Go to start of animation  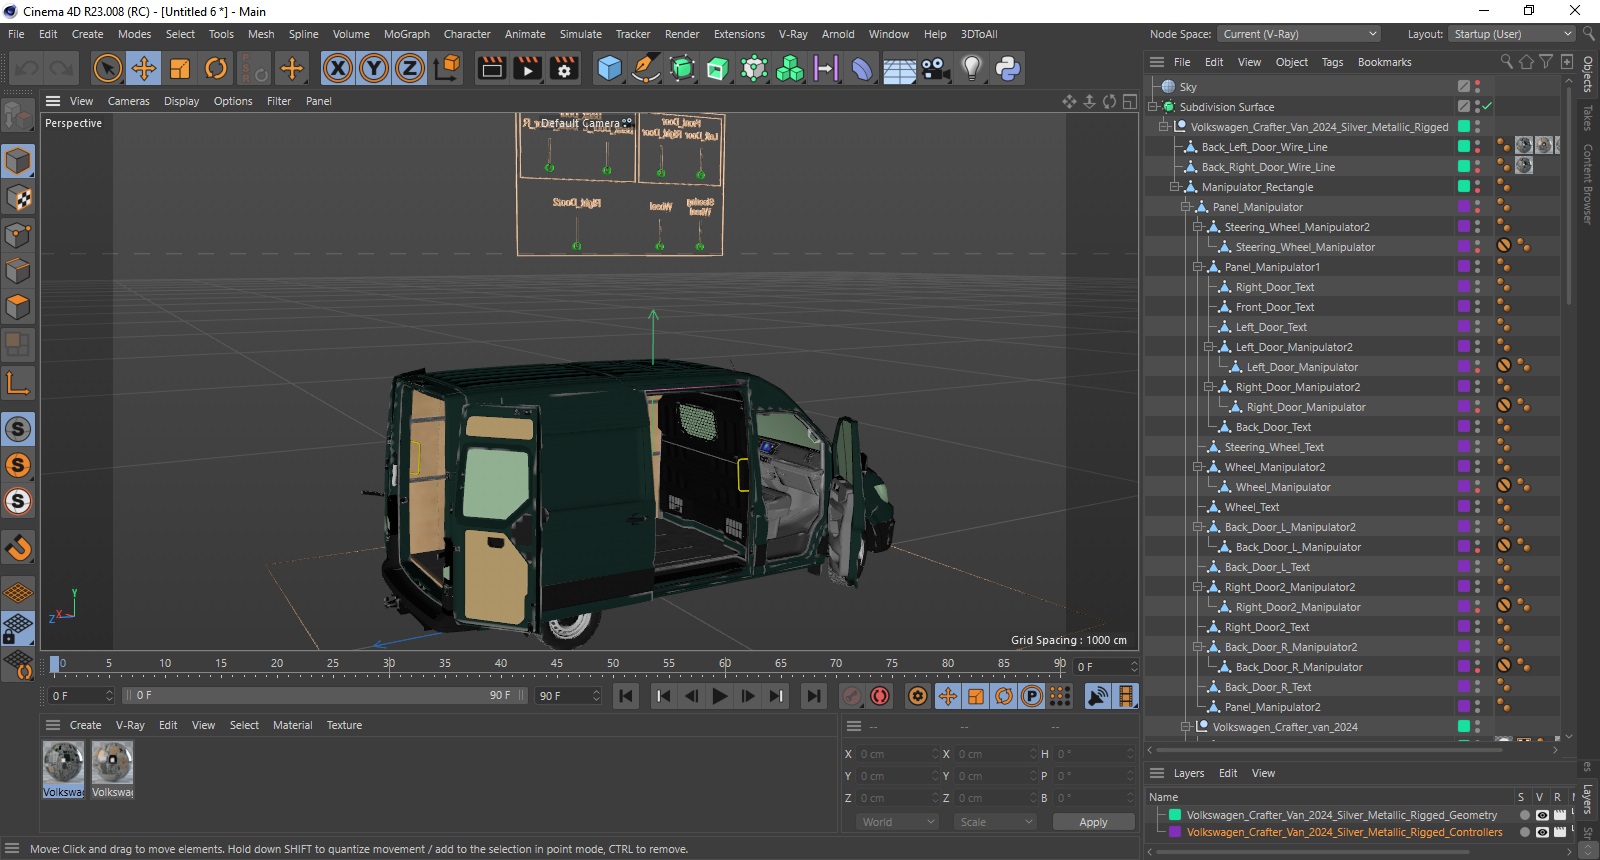(626, 696)
